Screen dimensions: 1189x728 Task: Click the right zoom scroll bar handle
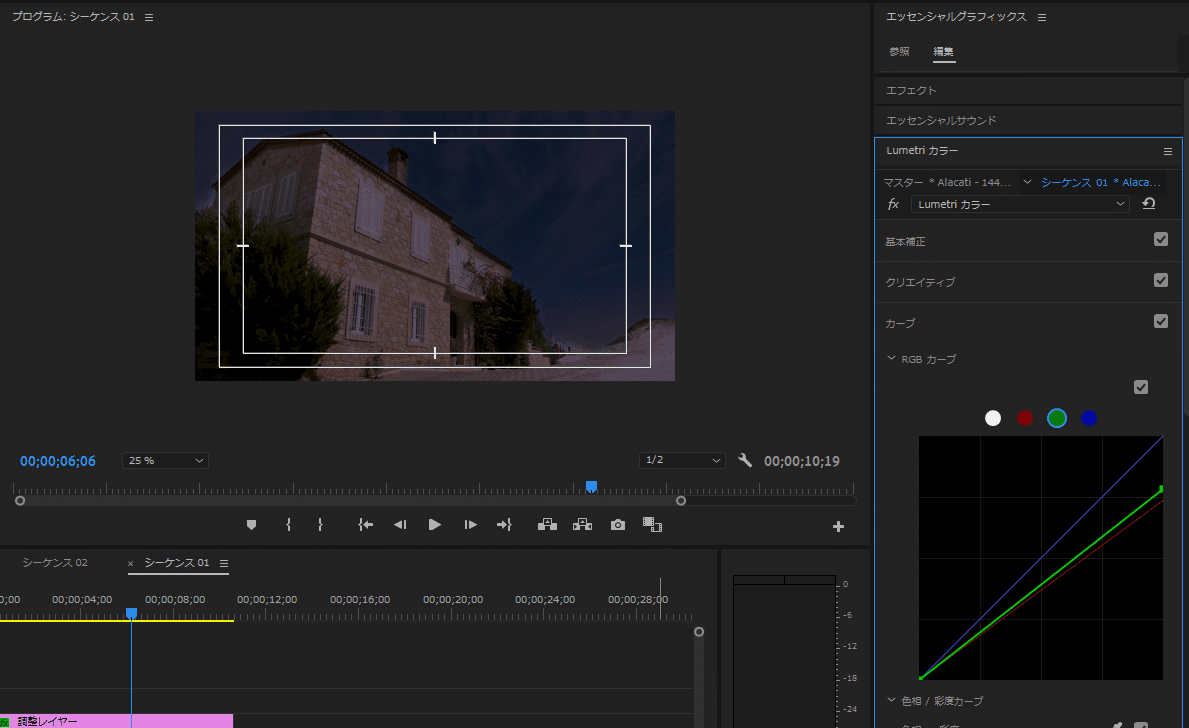681,500
